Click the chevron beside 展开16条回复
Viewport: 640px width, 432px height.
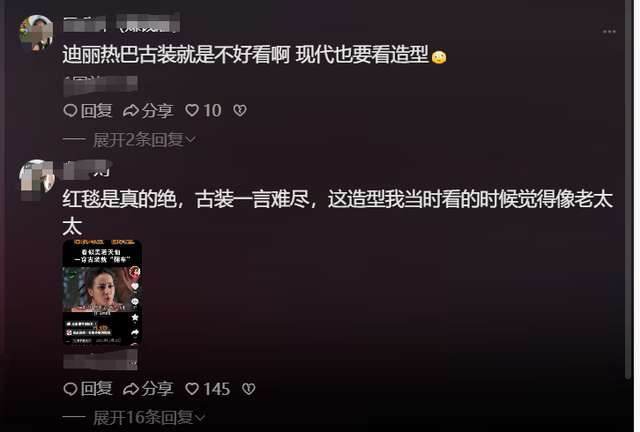(200, 418)
